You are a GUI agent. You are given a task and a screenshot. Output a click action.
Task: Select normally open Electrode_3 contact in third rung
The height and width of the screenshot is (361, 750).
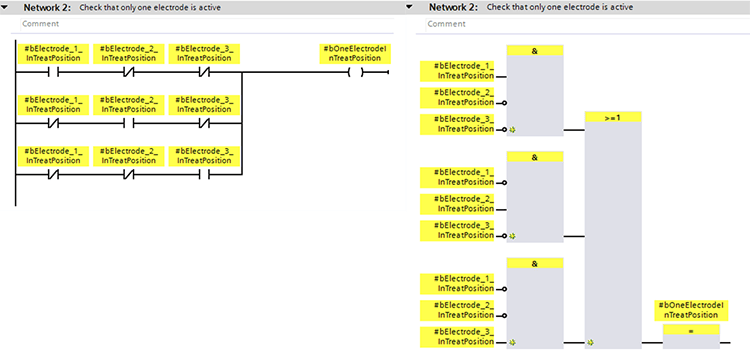click(204, 175)
